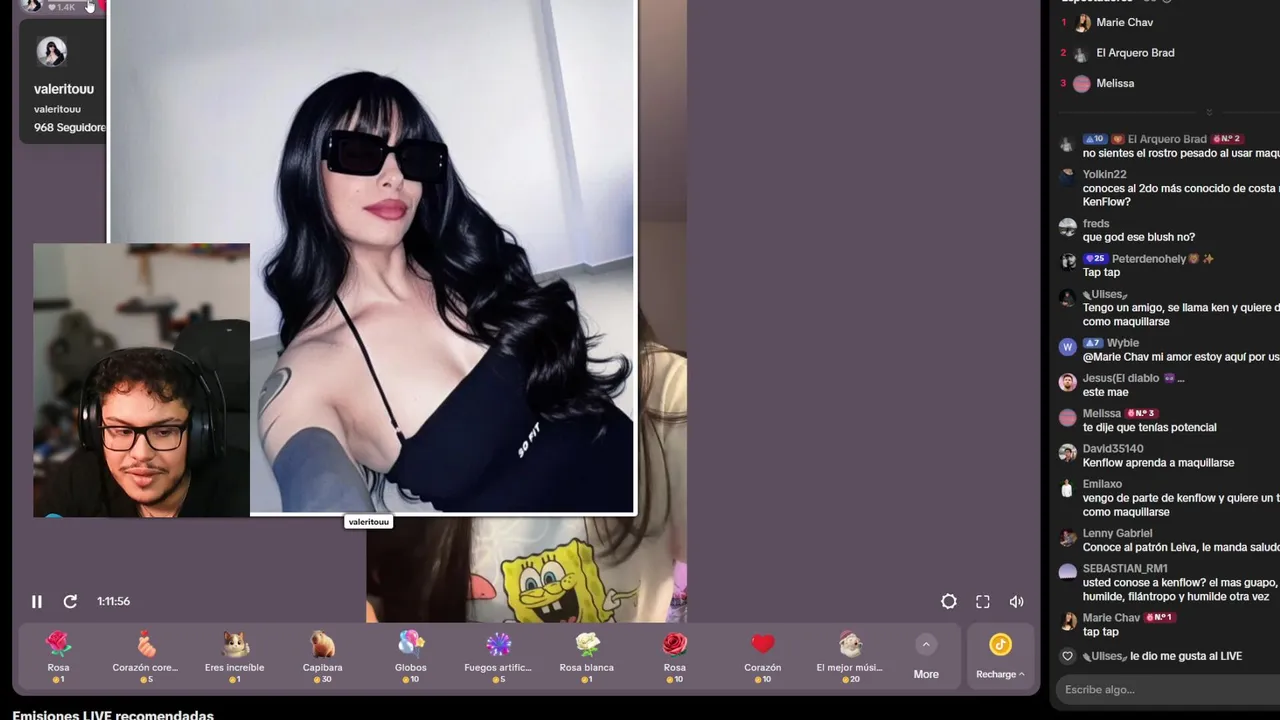Click the 'Escribe algo...' chat input
Viewport: 1280px width, 720px height.
pyautogui.click(x=1168, y=690)
